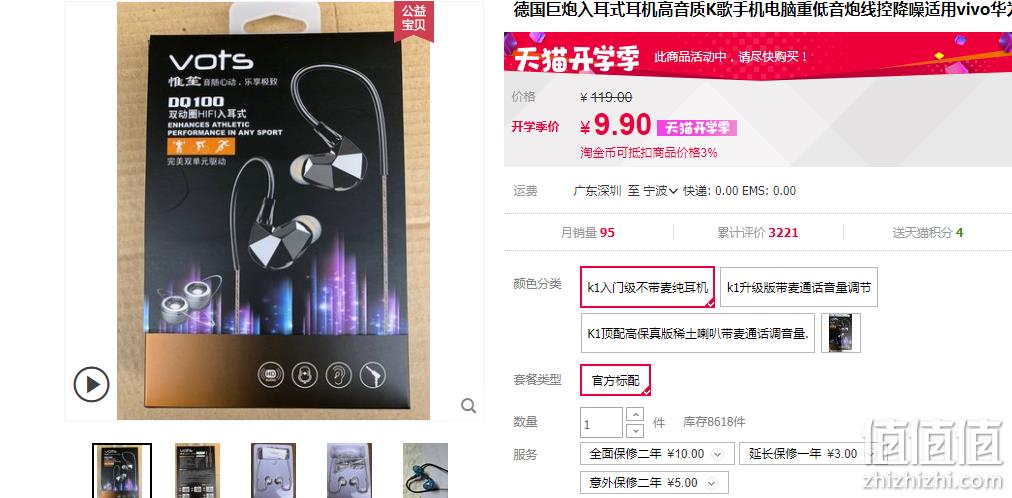1012x498 pixels.
Task: Expand the 宁波 destination dropdown
Action: pyautogui.click(x=660, y=191)
